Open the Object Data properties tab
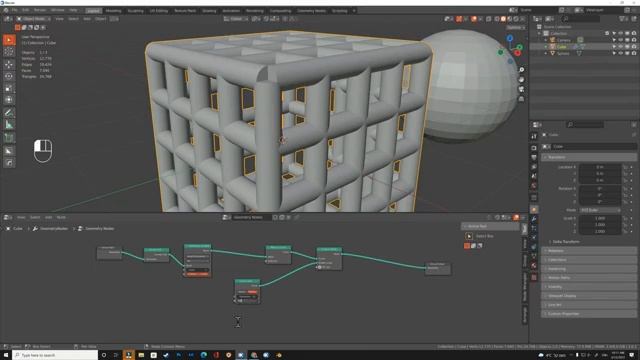 [x=534, y=256]
